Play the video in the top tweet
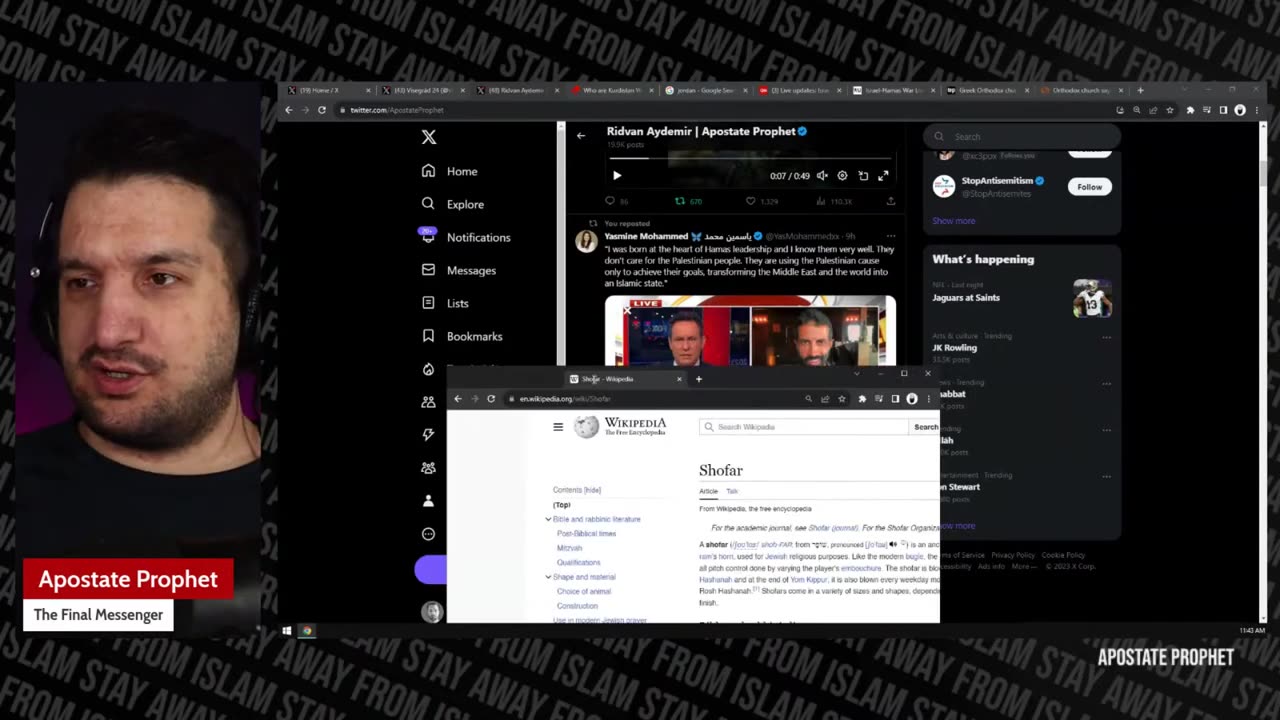Viewport: 1280px width, 720px height. click(617, 176)
